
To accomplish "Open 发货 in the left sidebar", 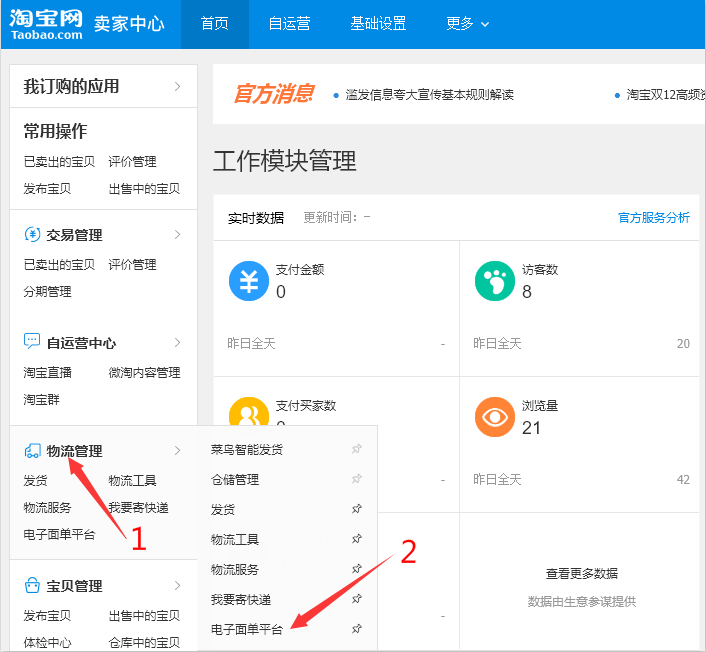I will click(x=35, y=480).
